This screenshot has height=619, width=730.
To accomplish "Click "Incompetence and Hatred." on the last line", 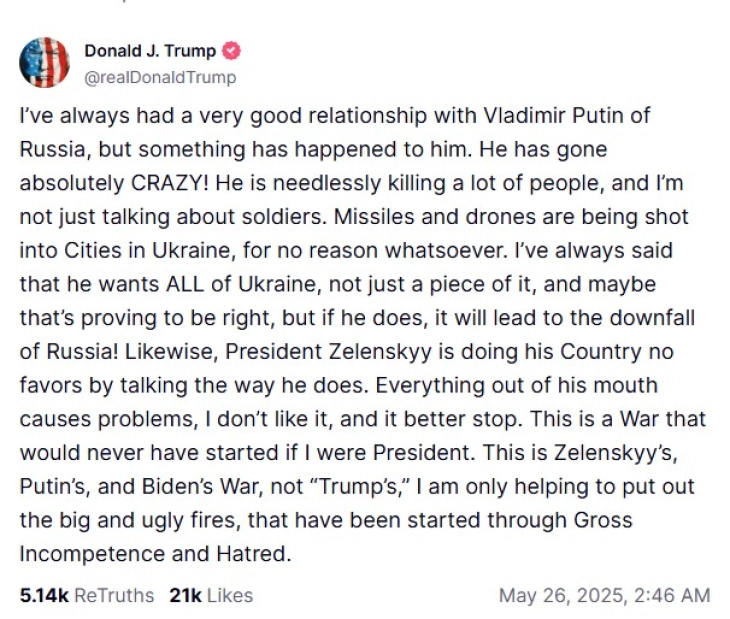I will tap(155, 554).
